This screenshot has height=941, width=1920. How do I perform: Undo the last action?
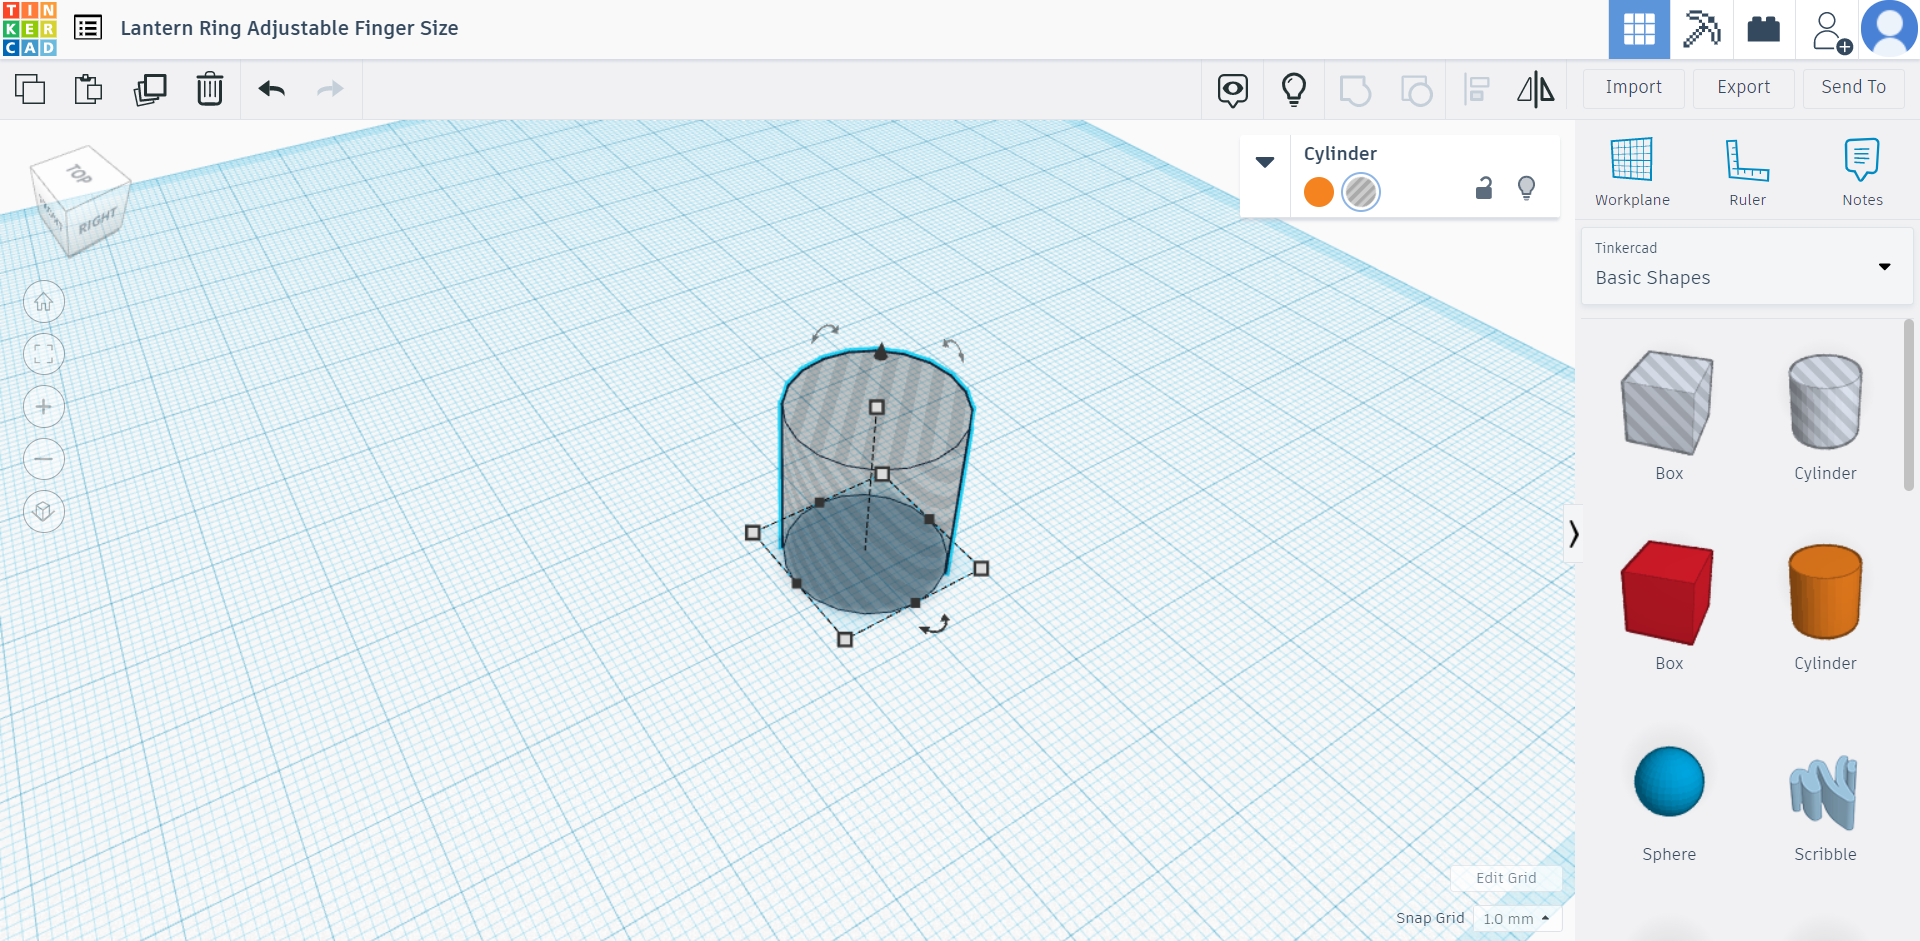click(270, 89)
